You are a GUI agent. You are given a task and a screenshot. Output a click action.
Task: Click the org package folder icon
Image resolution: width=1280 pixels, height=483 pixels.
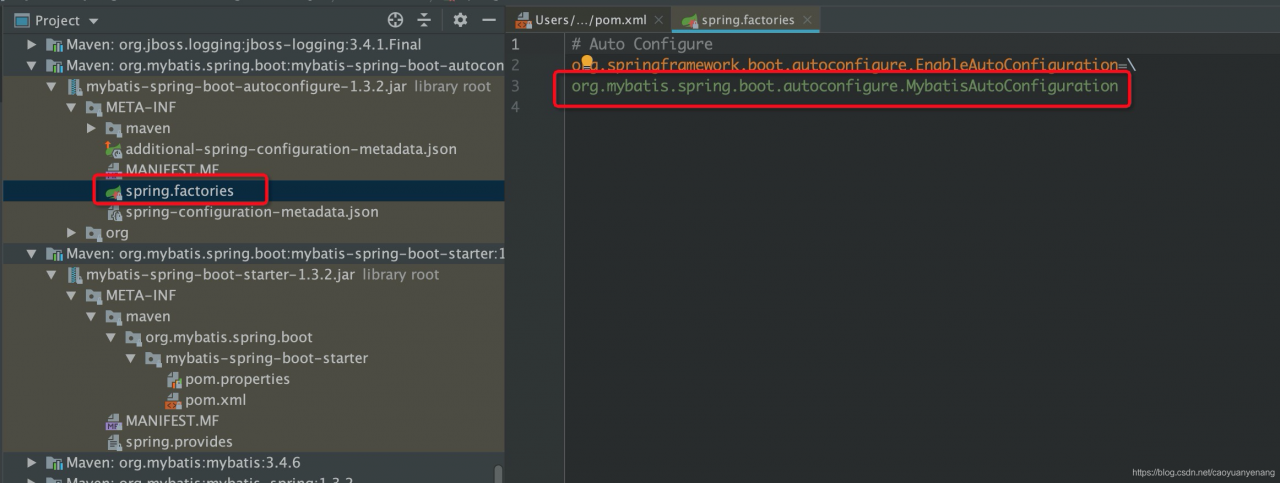point(93,233)
